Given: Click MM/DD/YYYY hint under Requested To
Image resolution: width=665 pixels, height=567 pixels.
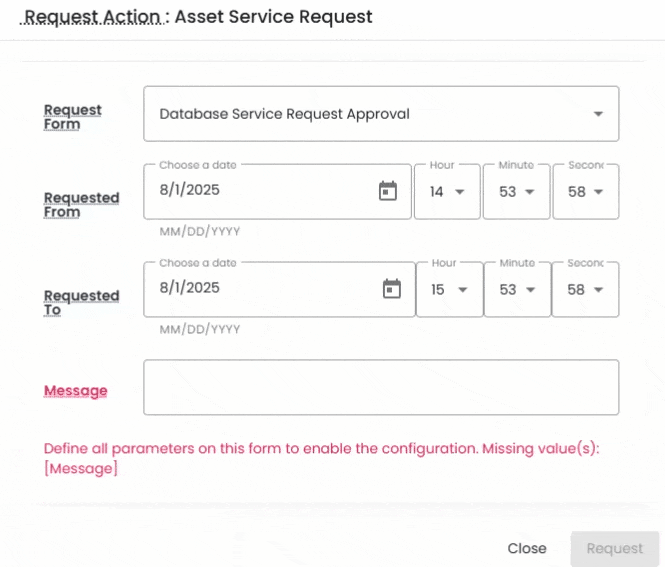Looking at the screenshot, I should 200,330.
